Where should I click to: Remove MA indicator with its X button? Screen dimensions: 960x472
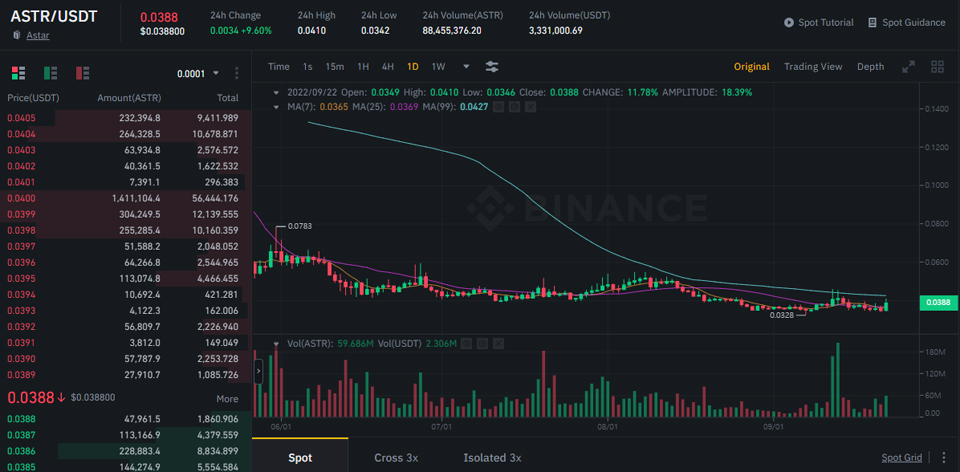coord(530,106)
